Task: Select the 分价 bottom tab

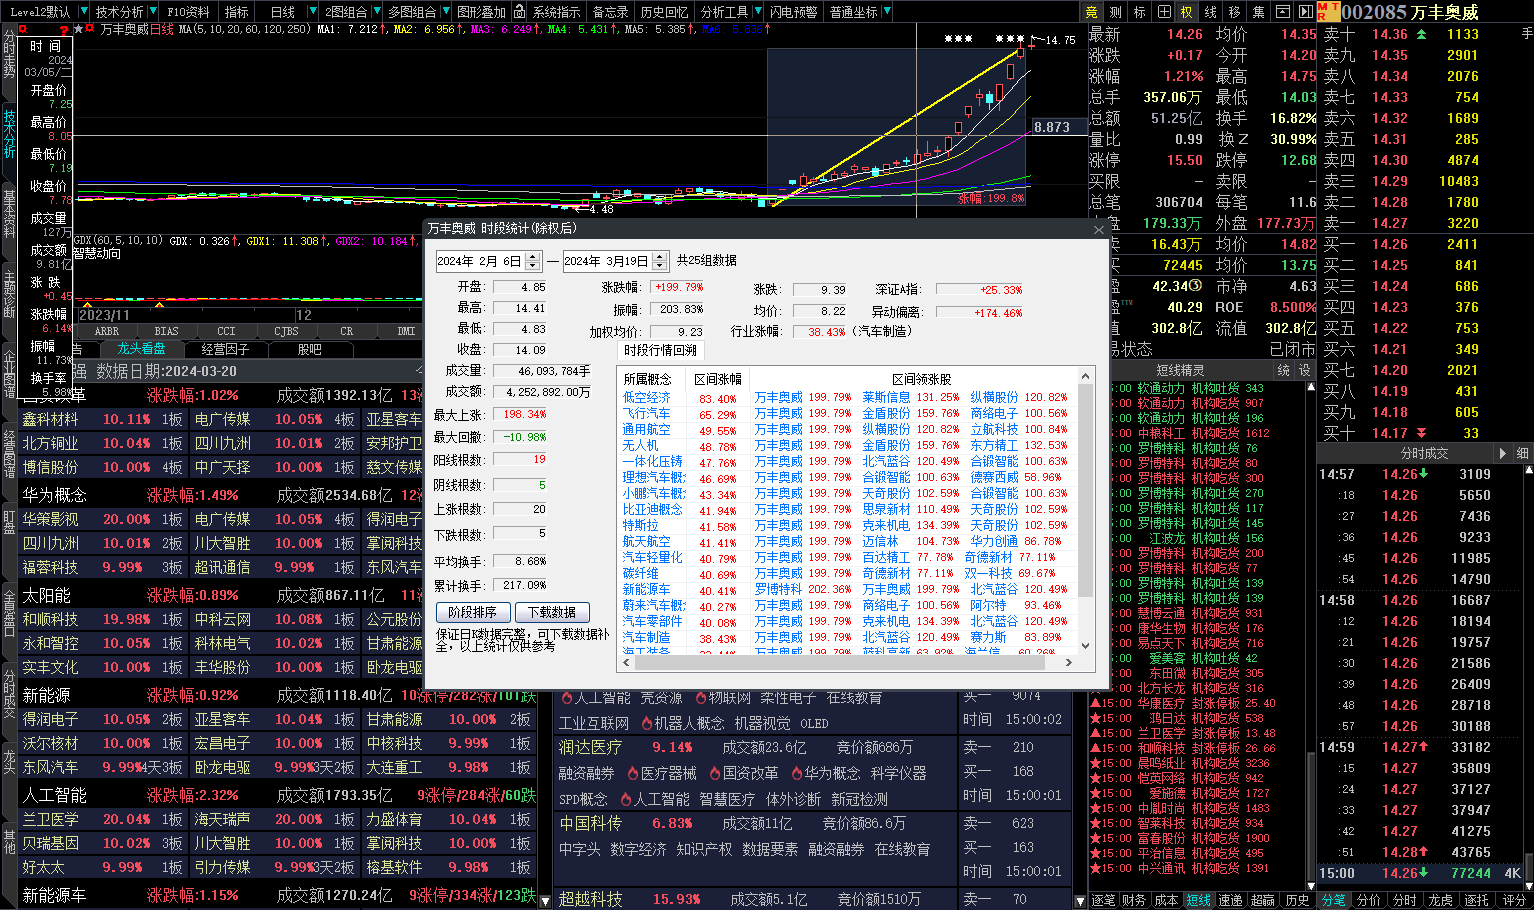Action: point(1369,900)
